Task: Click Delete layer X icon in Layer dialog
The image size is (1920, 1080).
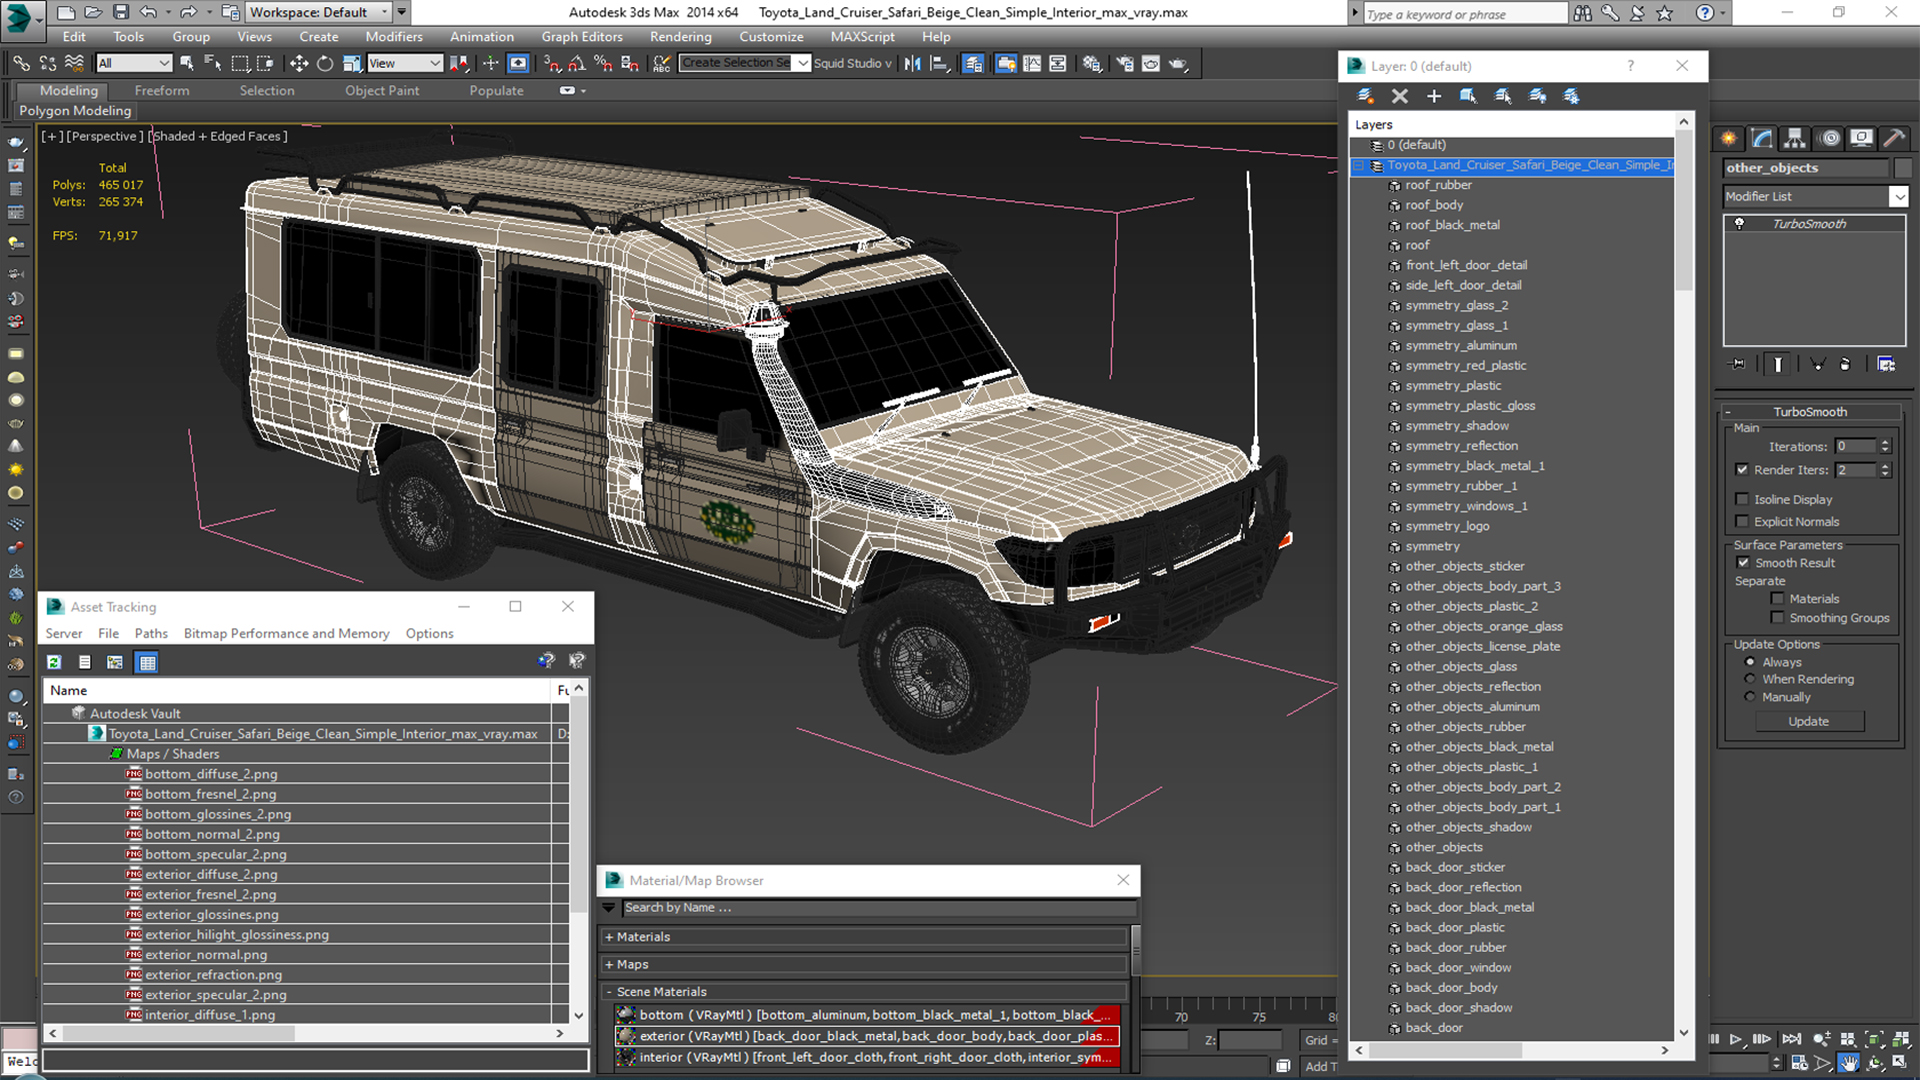Action: [1399, 96]
